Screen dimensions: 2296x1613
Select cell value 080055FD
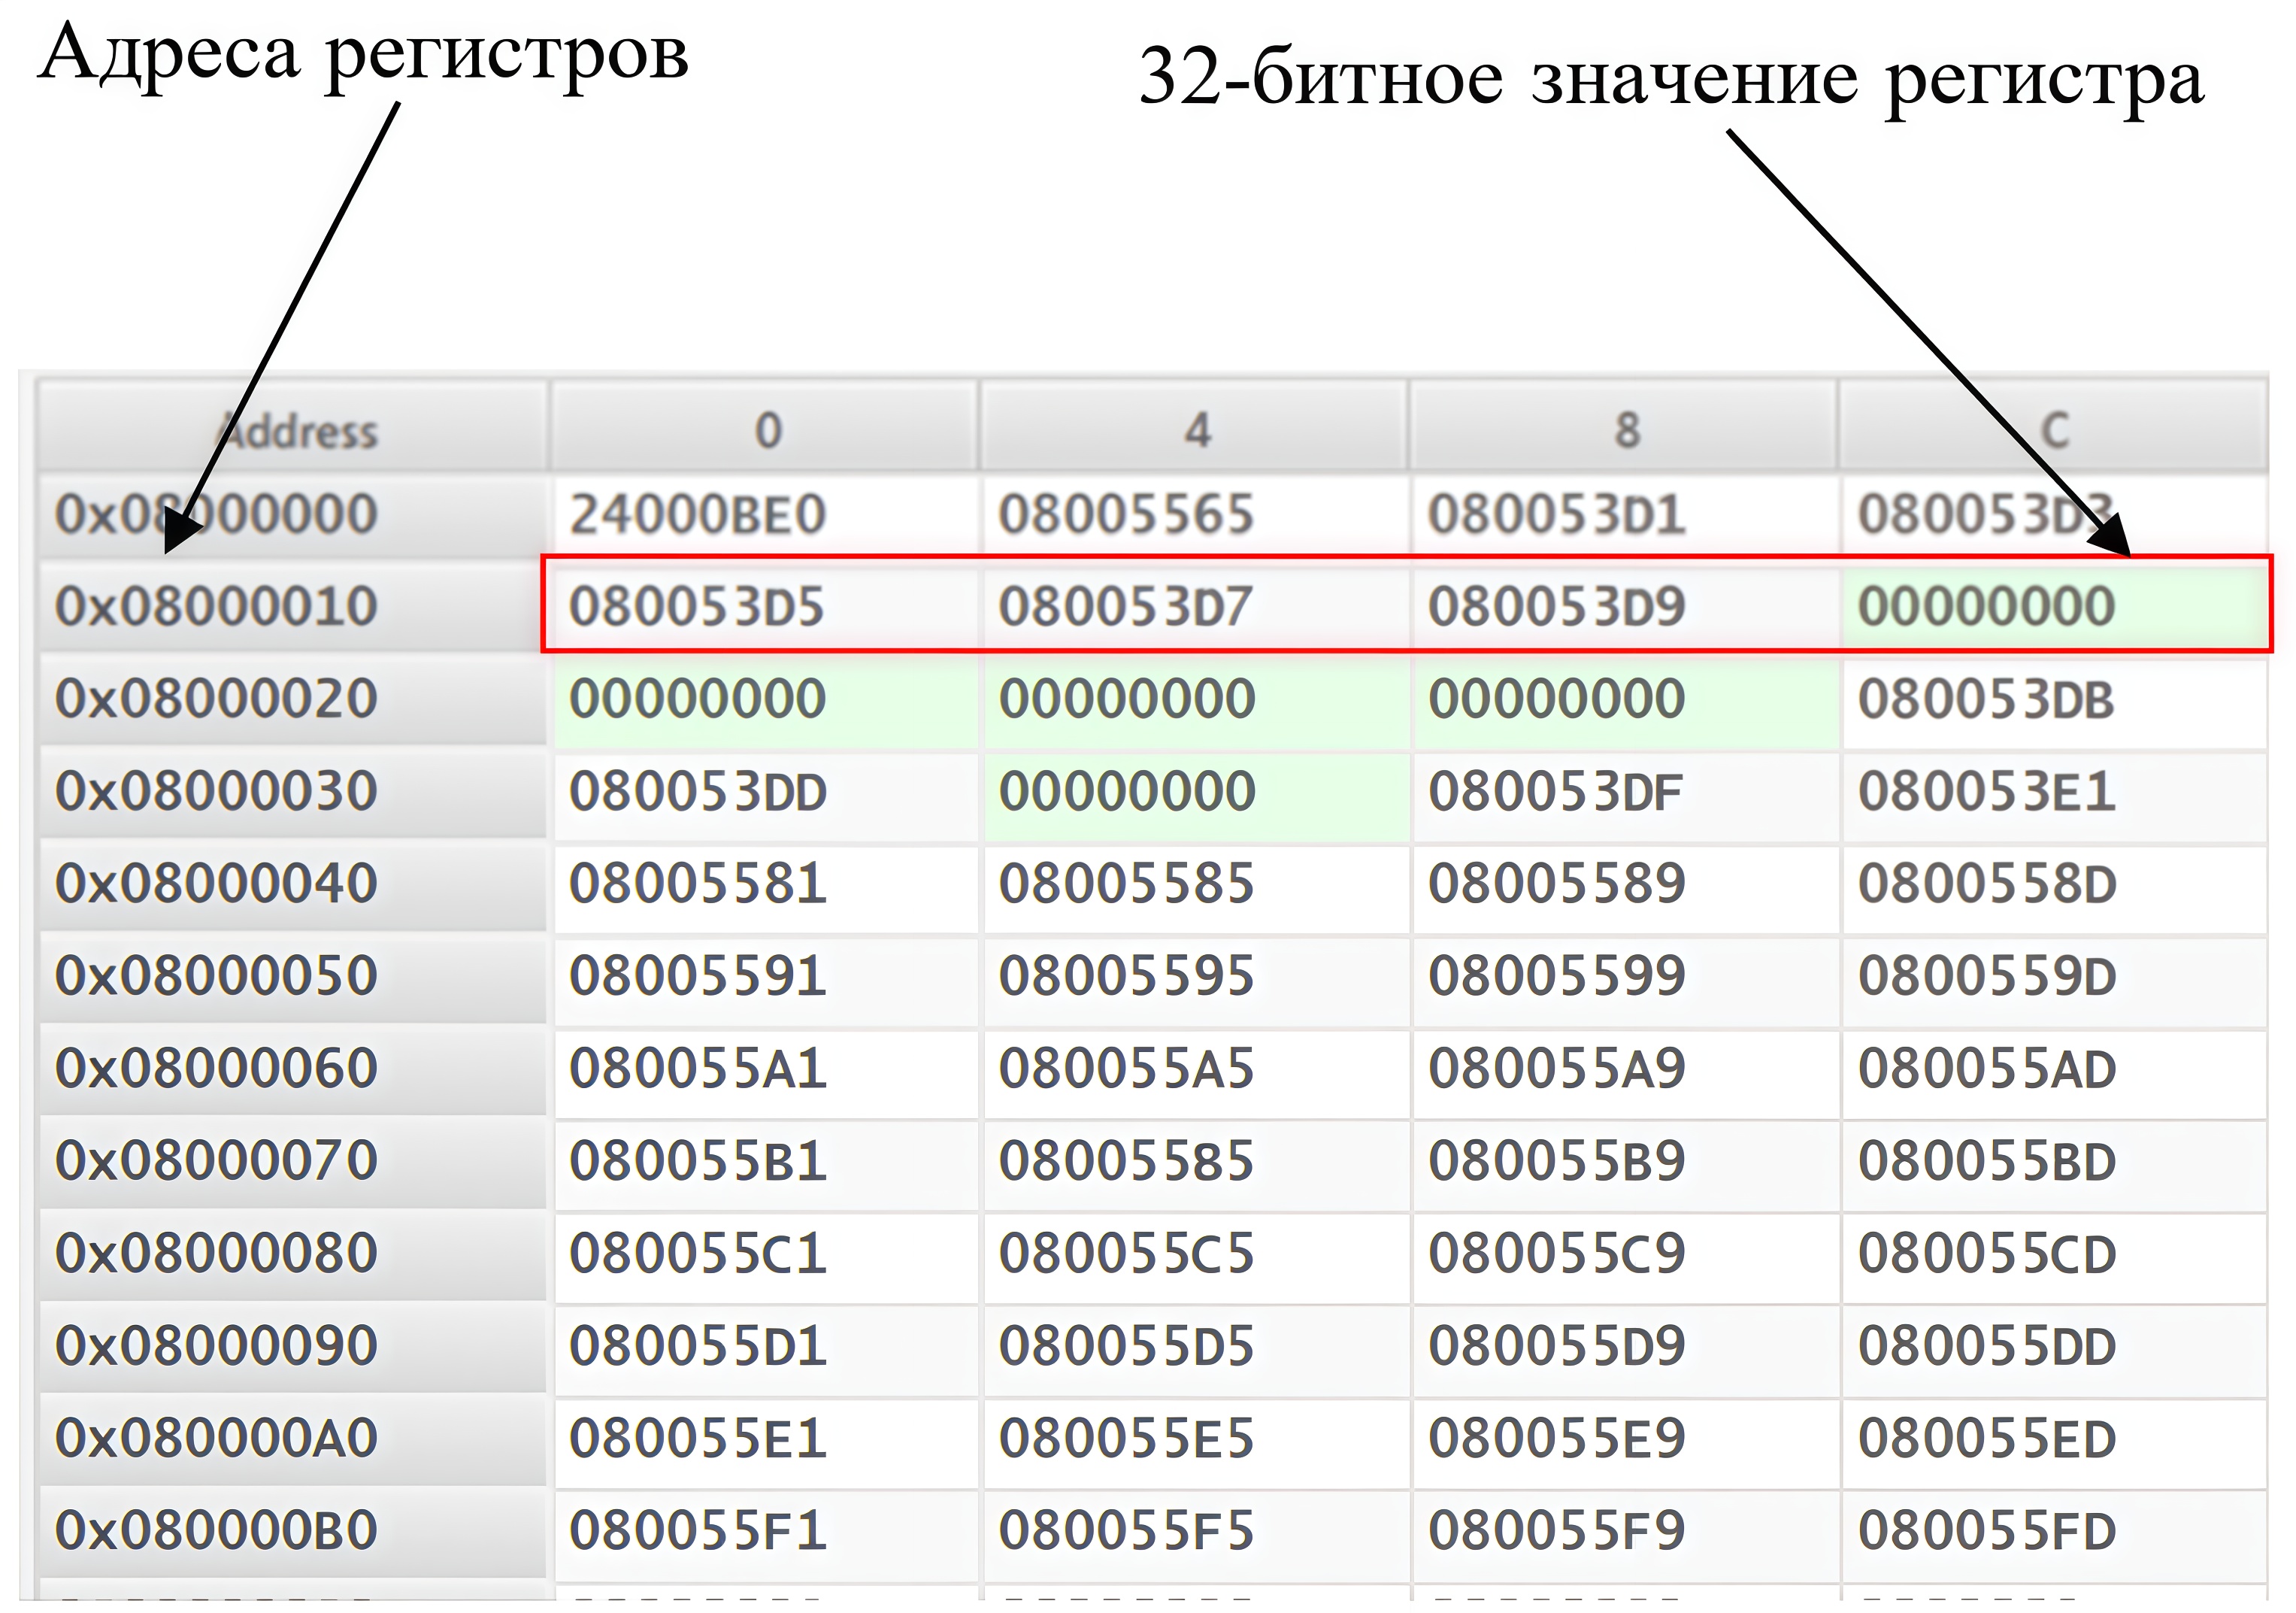coord(1986,1530)
